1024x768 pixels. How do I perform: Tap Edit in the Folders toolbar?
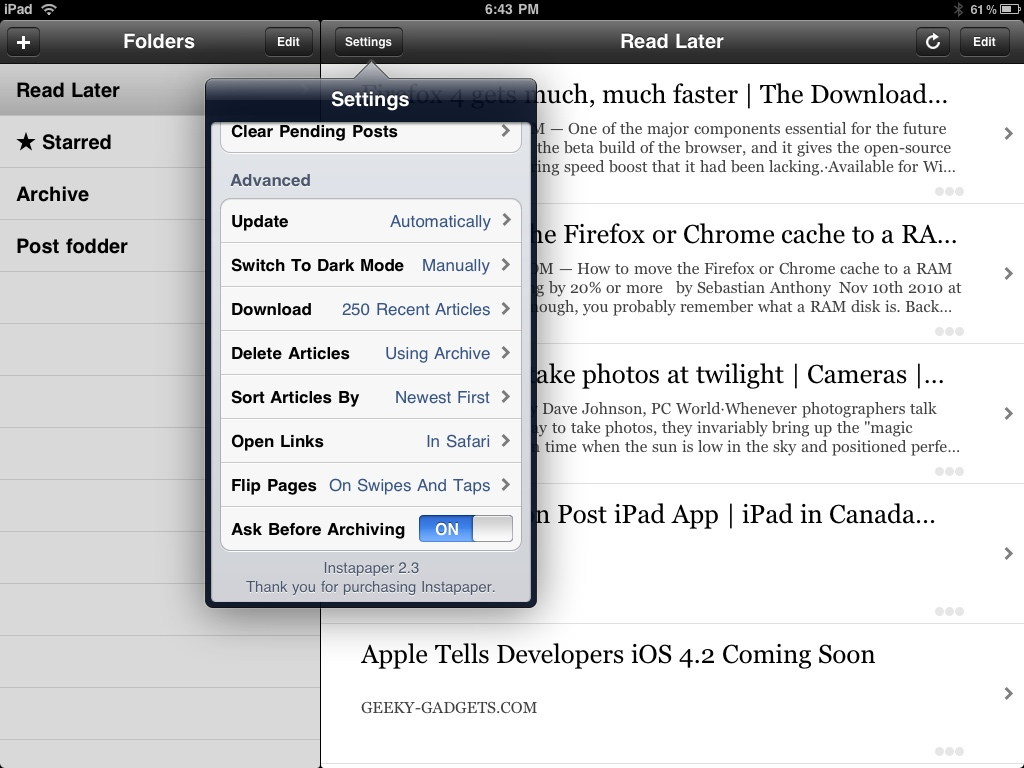(x=288, y=42)
